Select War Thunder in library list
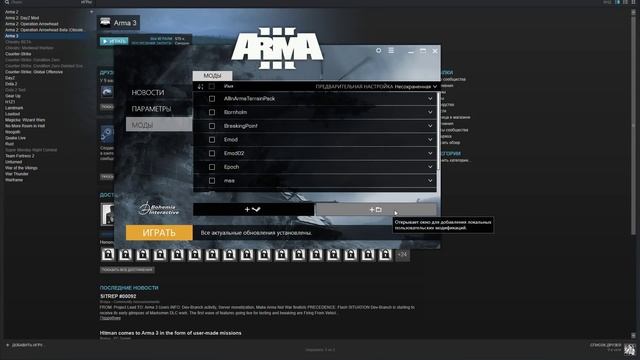This screenshot has height=360, width=640. [17, 174]
